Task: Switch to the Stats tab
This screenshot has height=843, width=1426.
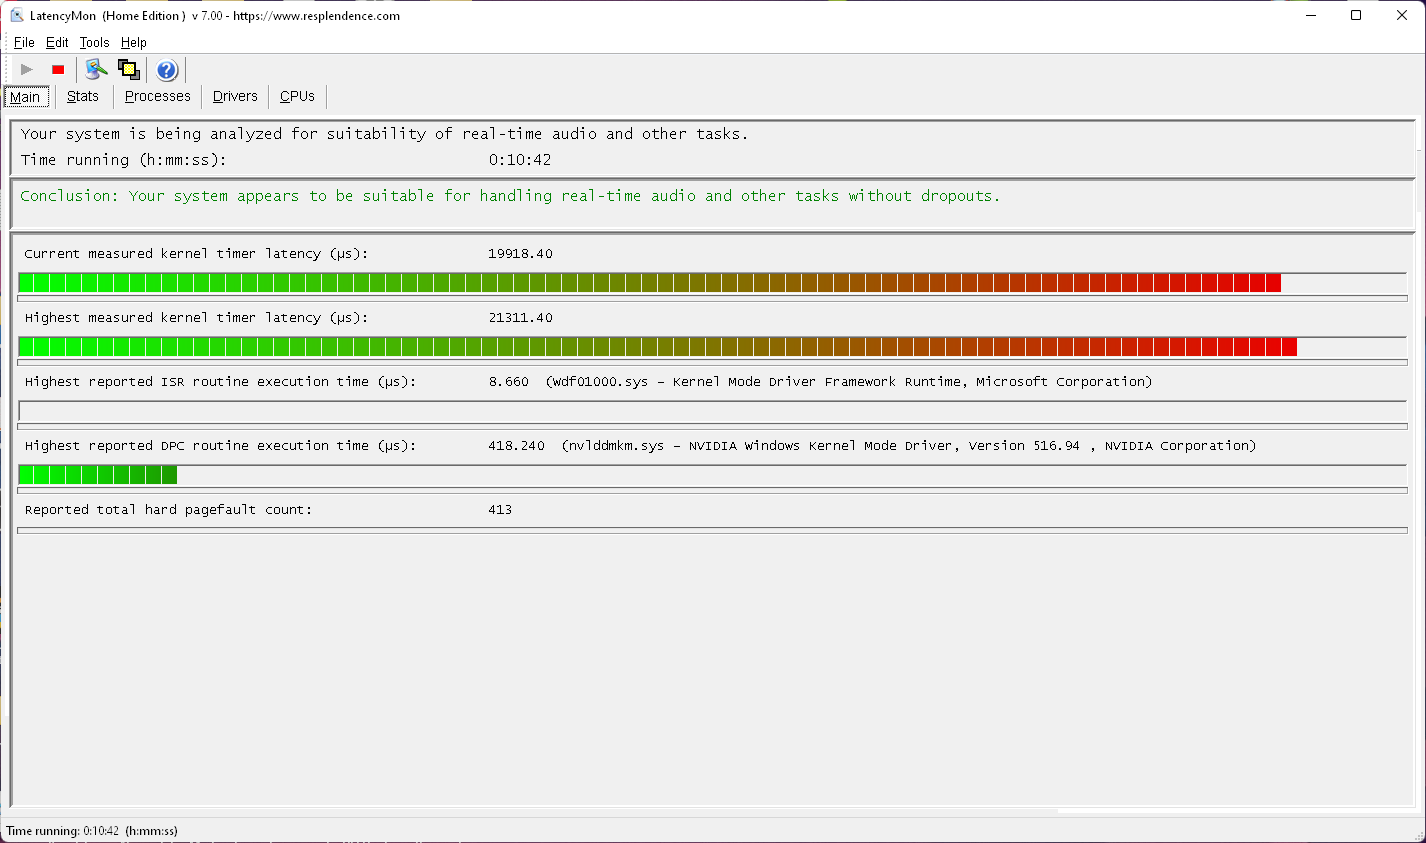Action: click(83, 96)
